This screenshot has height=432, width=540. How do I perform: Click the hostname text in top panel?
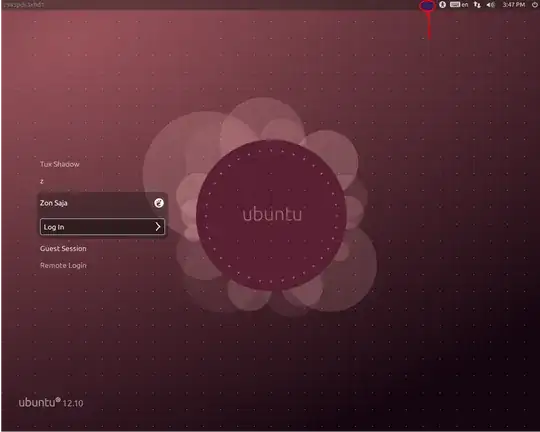(23, 4)
